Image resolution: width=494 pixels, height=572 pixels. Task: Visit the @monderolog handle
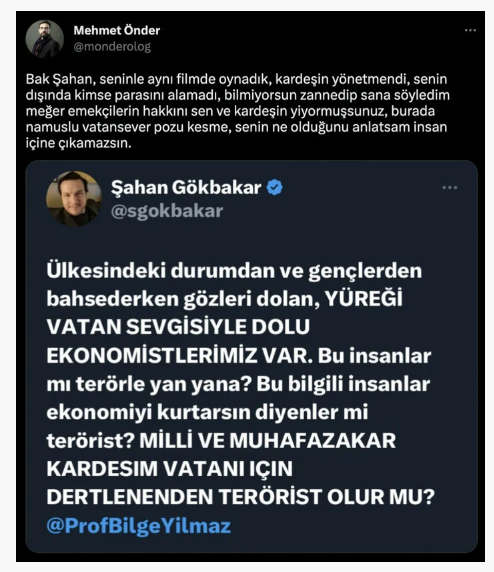point(112,47)
